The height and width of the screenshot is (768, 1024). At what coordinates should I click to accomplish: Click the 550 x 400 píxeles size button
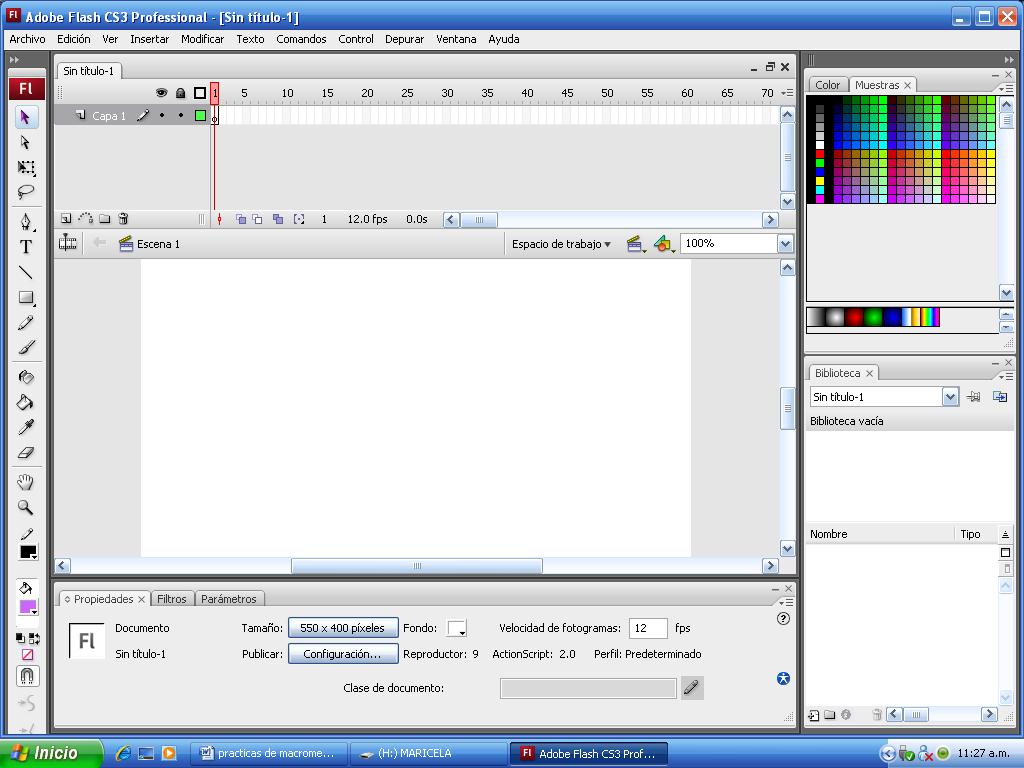point(342,628)
